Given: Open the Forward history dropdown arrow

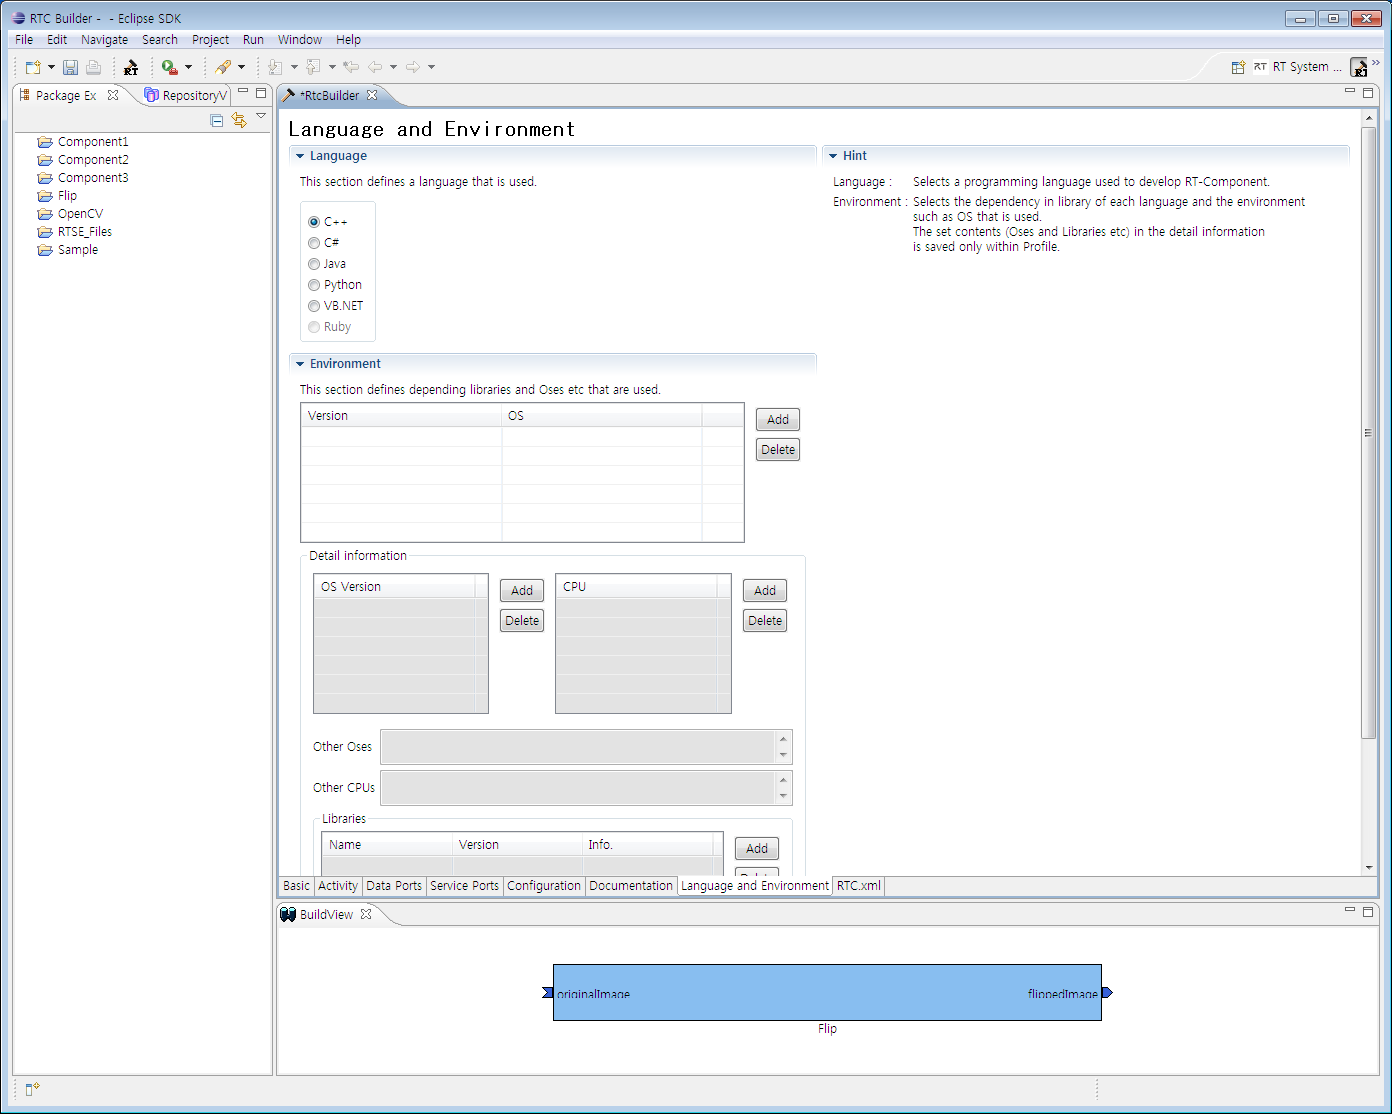Looking at the screenshot, I should 431,67.
